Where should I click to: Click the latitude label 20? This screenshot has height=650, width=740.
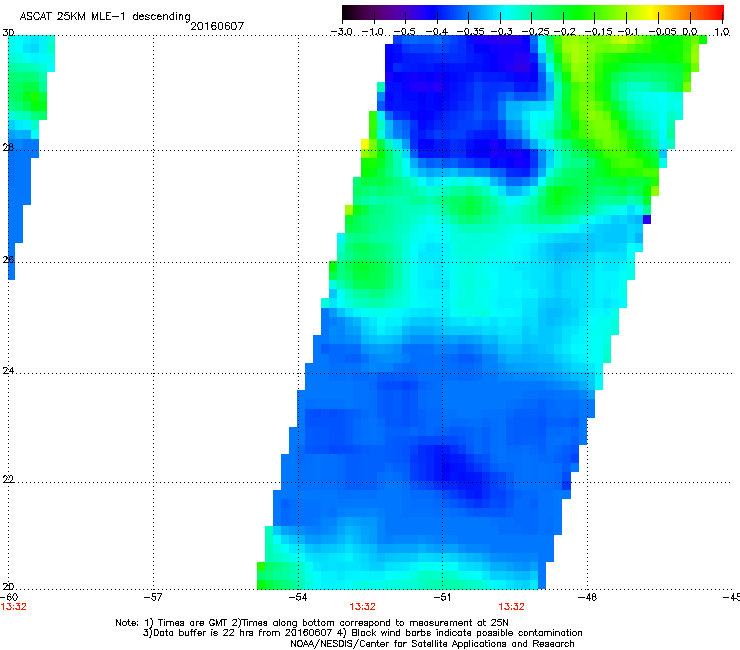[8, 587]
